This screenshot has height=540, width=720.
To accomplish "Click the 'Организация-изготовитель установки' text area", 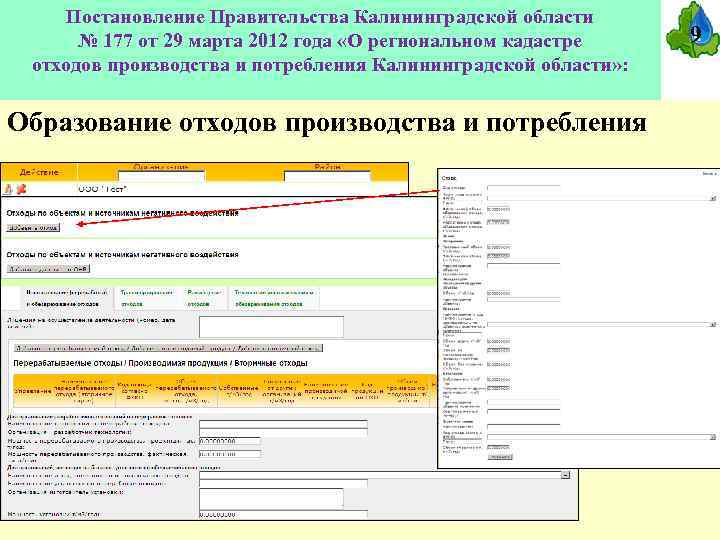I will [271, 499].
